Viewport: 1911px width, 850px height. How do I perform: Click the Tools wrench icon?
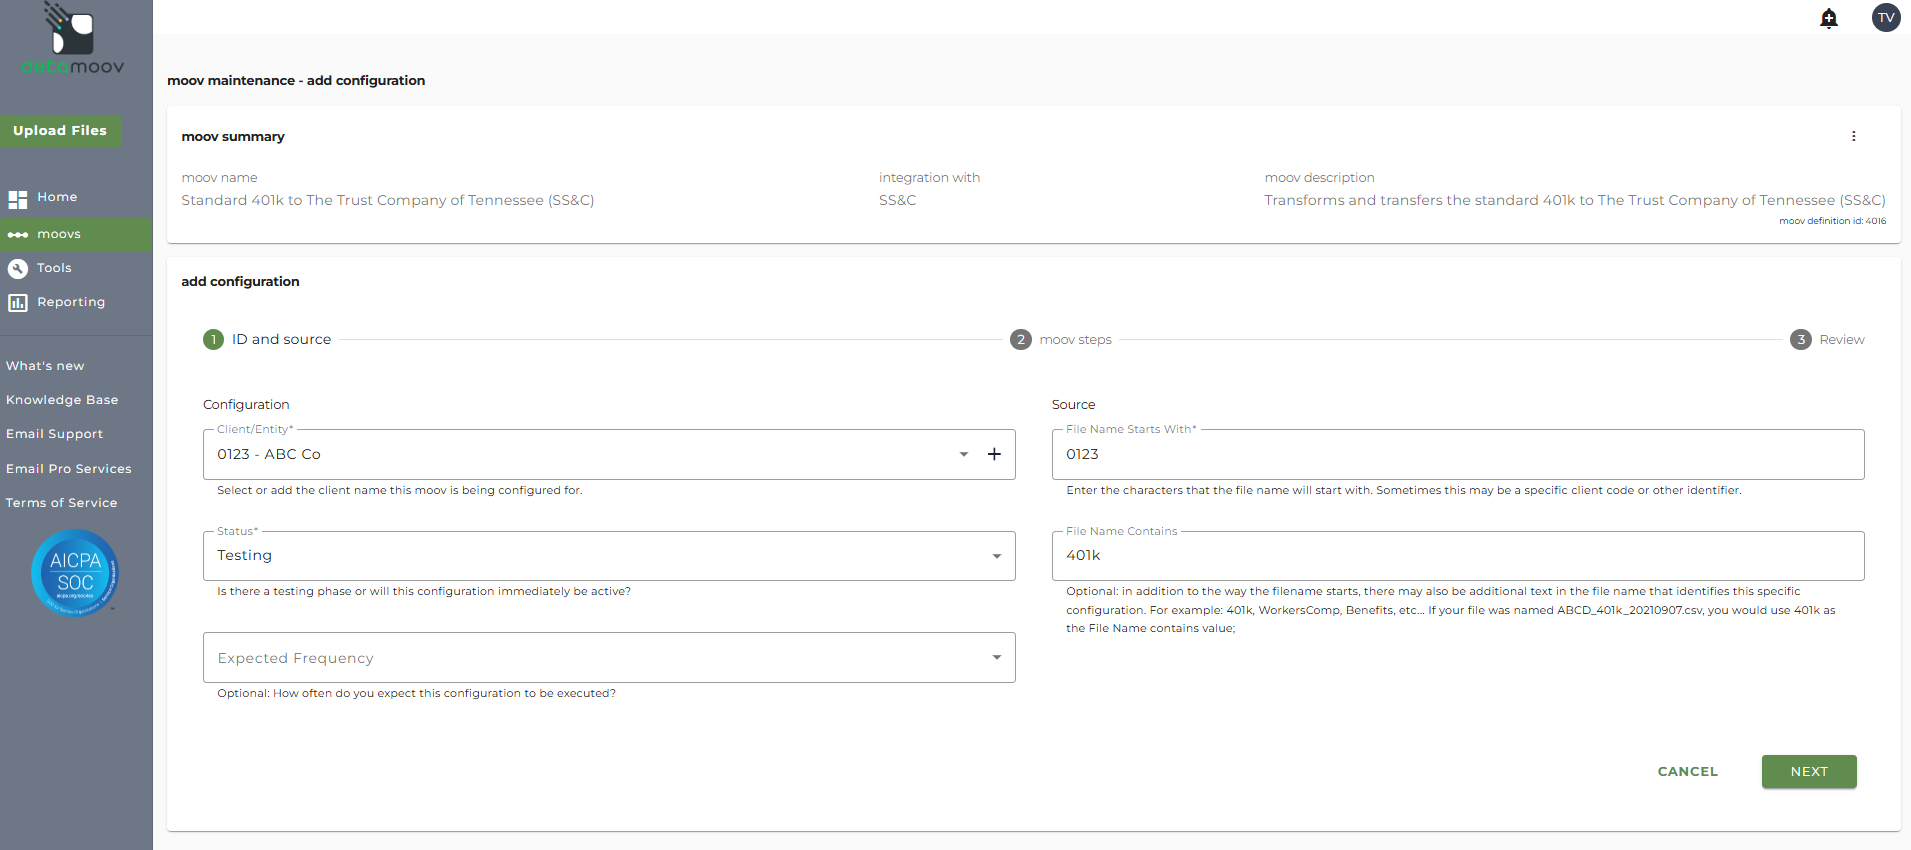(x=18, y=268)
